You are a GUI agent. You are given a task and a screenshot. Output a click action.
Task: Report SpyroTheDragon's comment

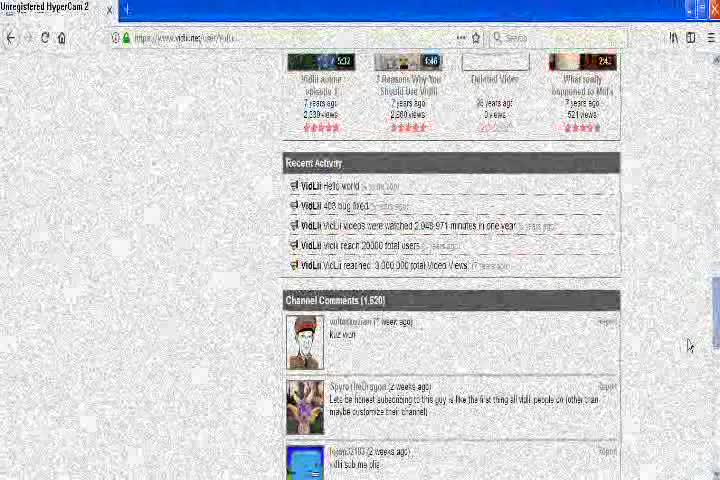(608, 387)
